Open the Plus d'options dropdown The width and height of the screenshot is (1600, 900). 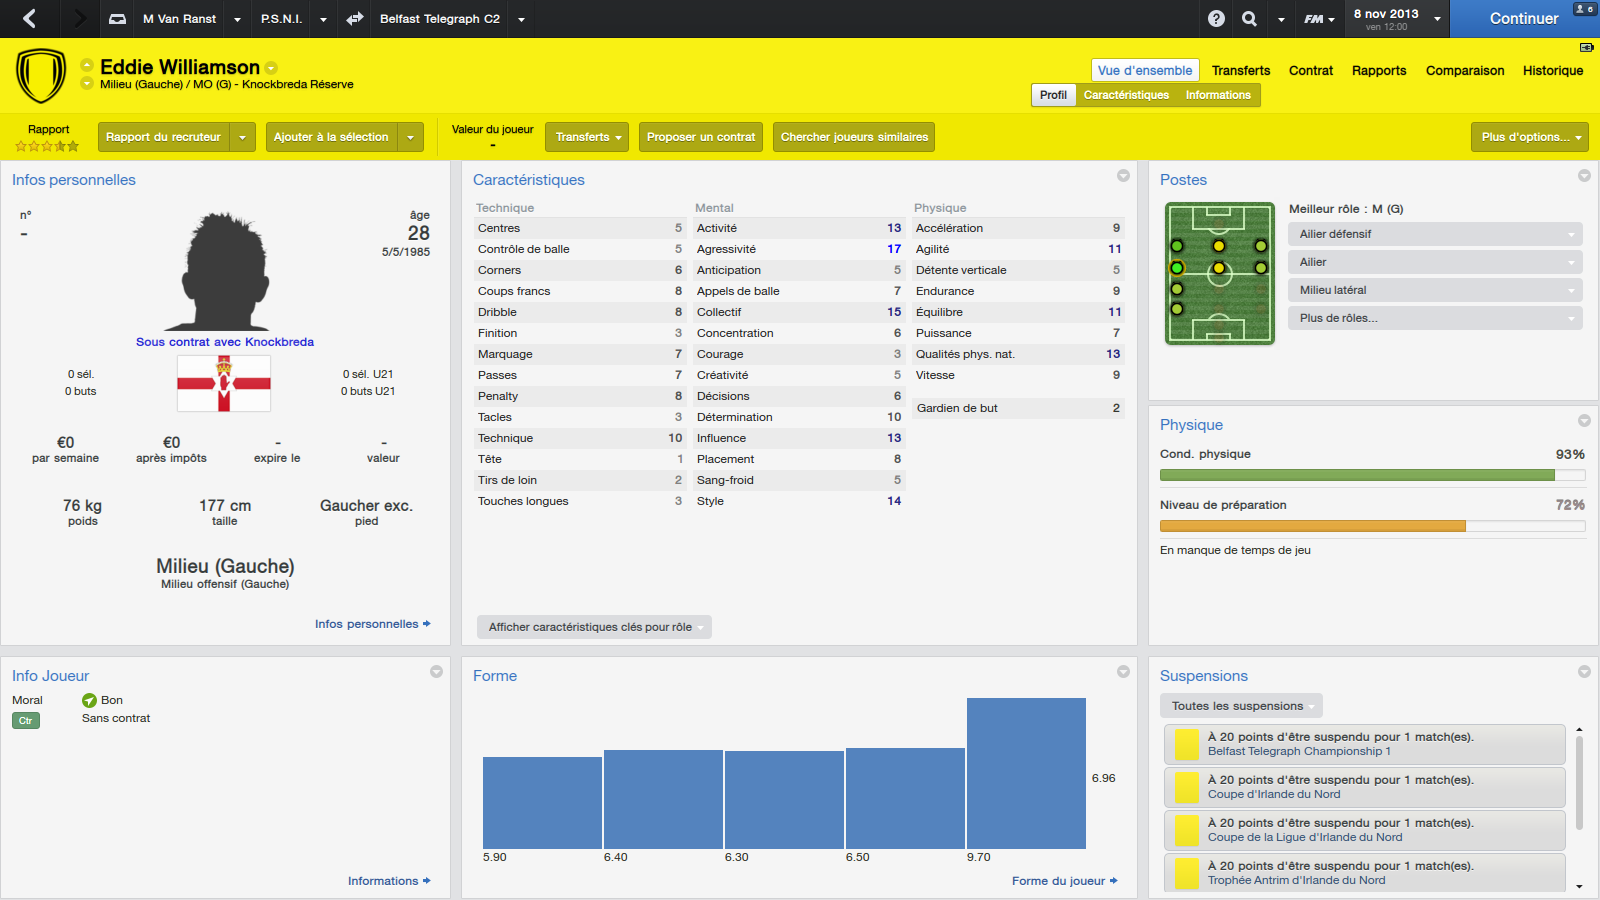[x=1529, y=137]
